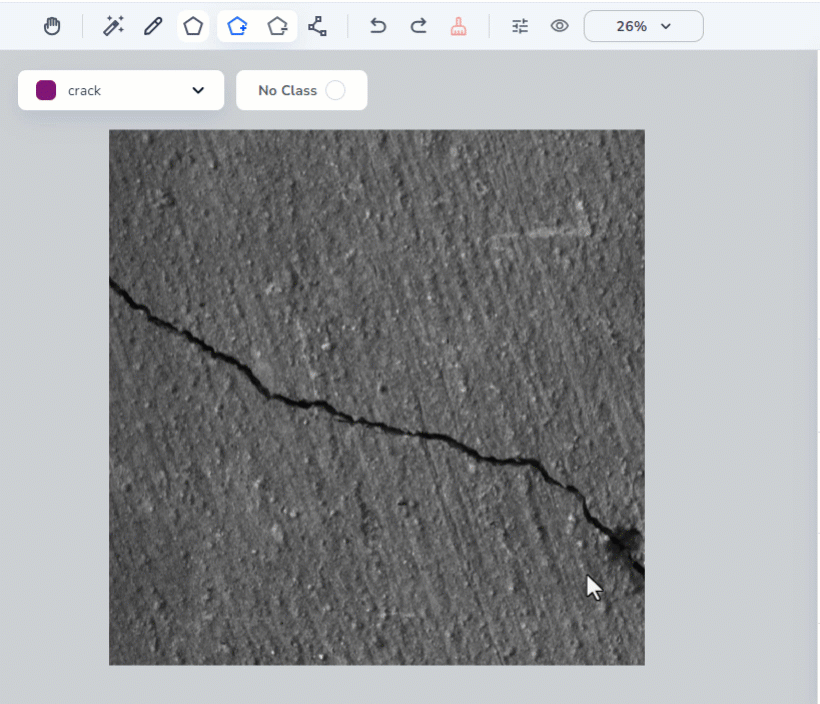820x704 pixels.
Task: Click the No Class button label
Action: pos(287,90)
